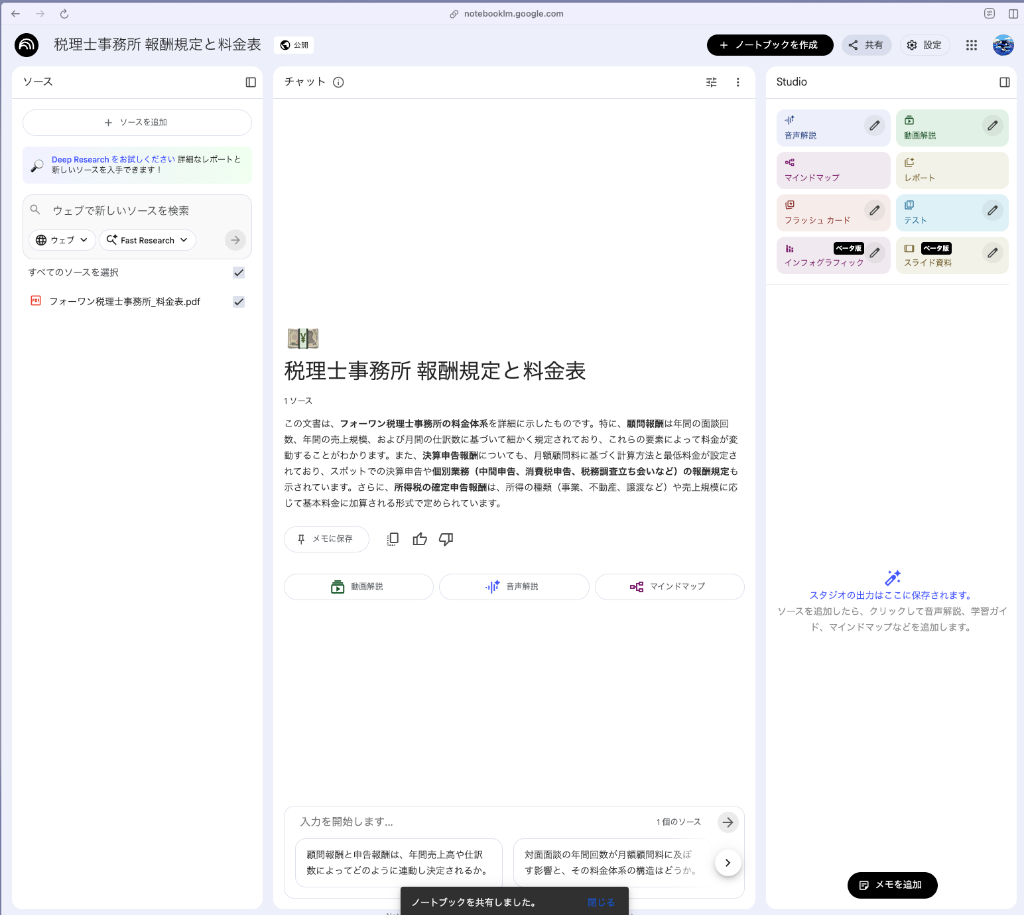Open chat settings via the sliders icon
The image size is (1024, 915).
711,82
